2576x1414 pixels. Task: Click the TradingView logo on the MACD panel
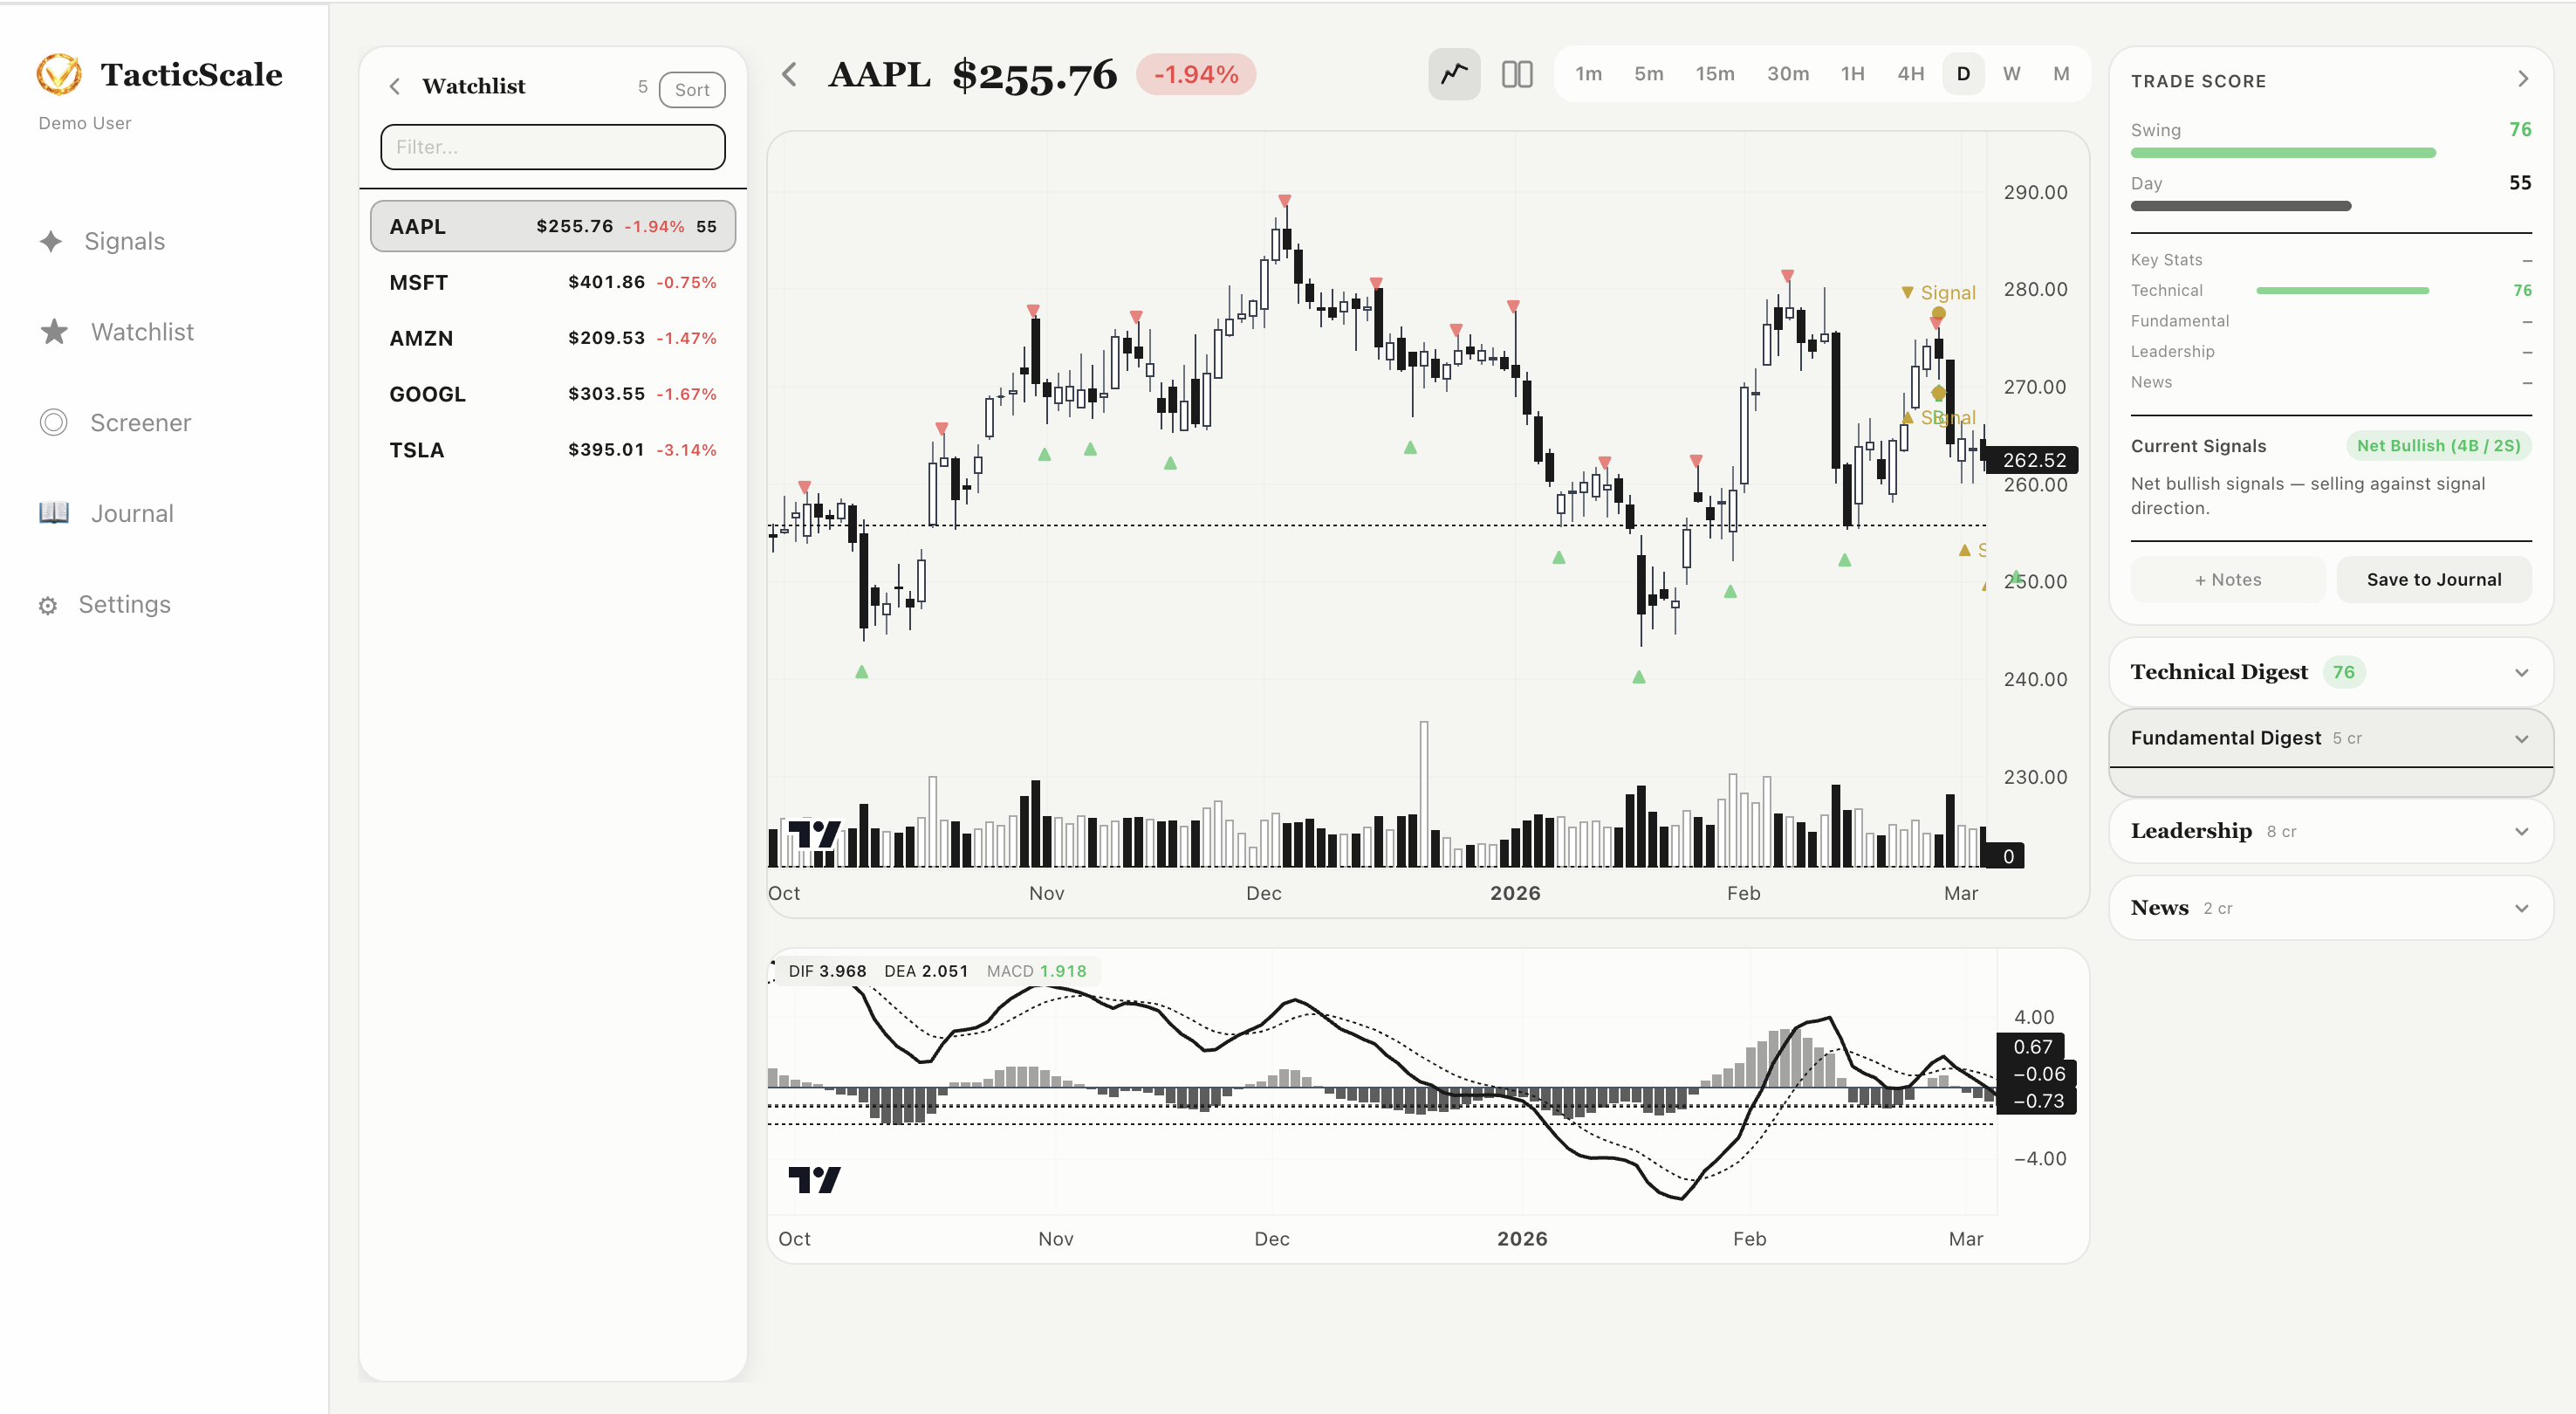pyautogui.click(x=817, y=1180)
